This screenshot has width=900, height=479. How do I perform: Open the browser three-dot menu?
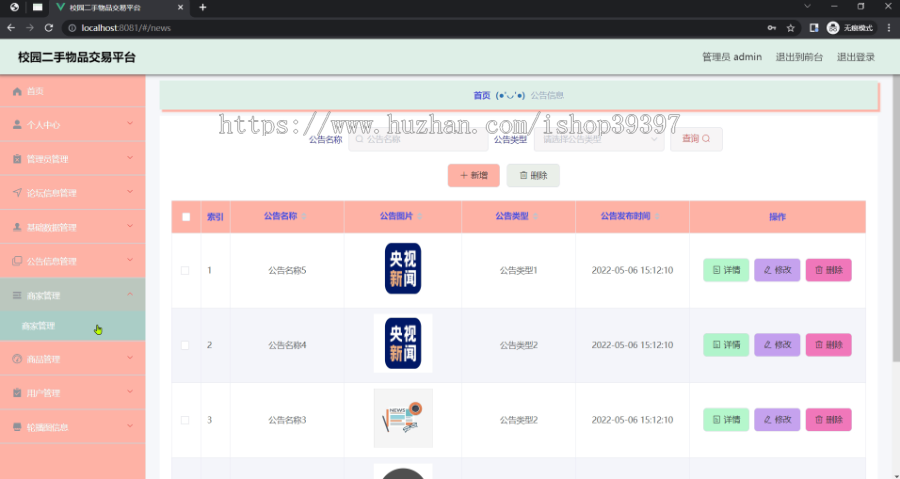coord(889,28)
